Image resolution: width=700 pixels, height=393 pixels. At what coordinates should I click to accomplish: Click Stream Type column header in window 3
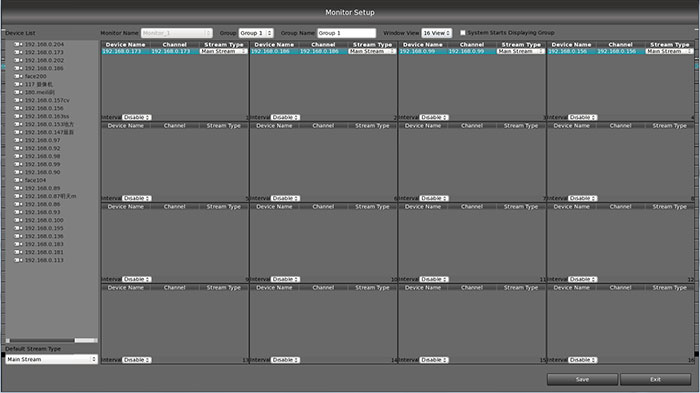(x=521, y=45)
